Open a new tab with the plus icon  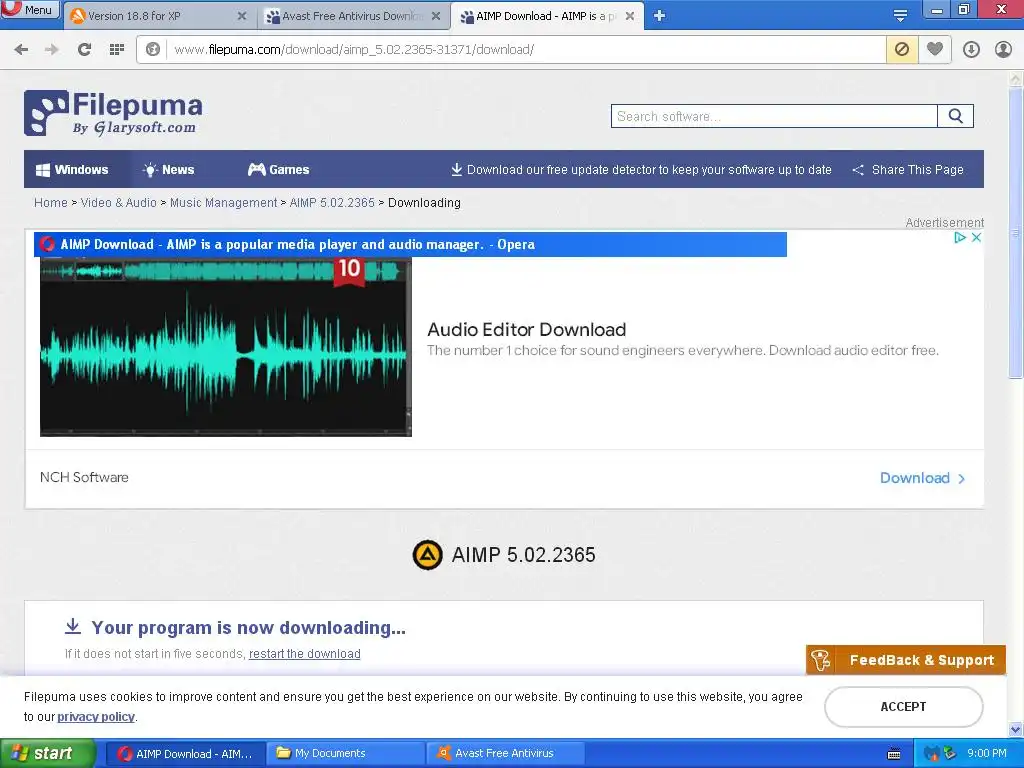click(x=660, y=16)
